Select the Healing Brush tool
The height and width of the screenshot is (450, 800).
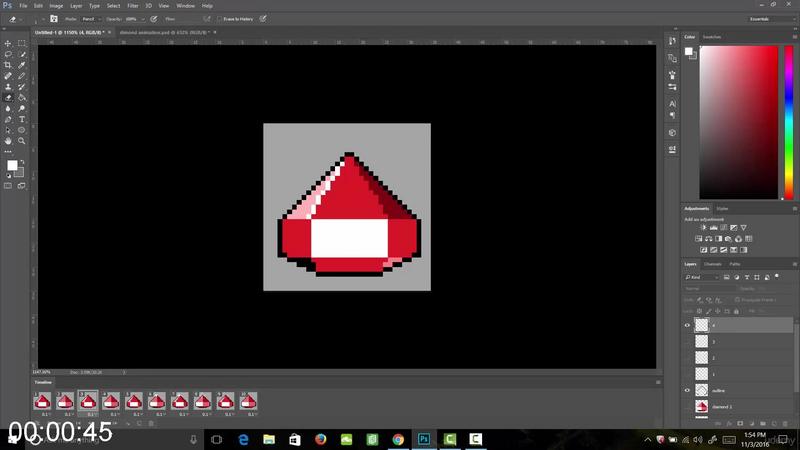[8, 76]
